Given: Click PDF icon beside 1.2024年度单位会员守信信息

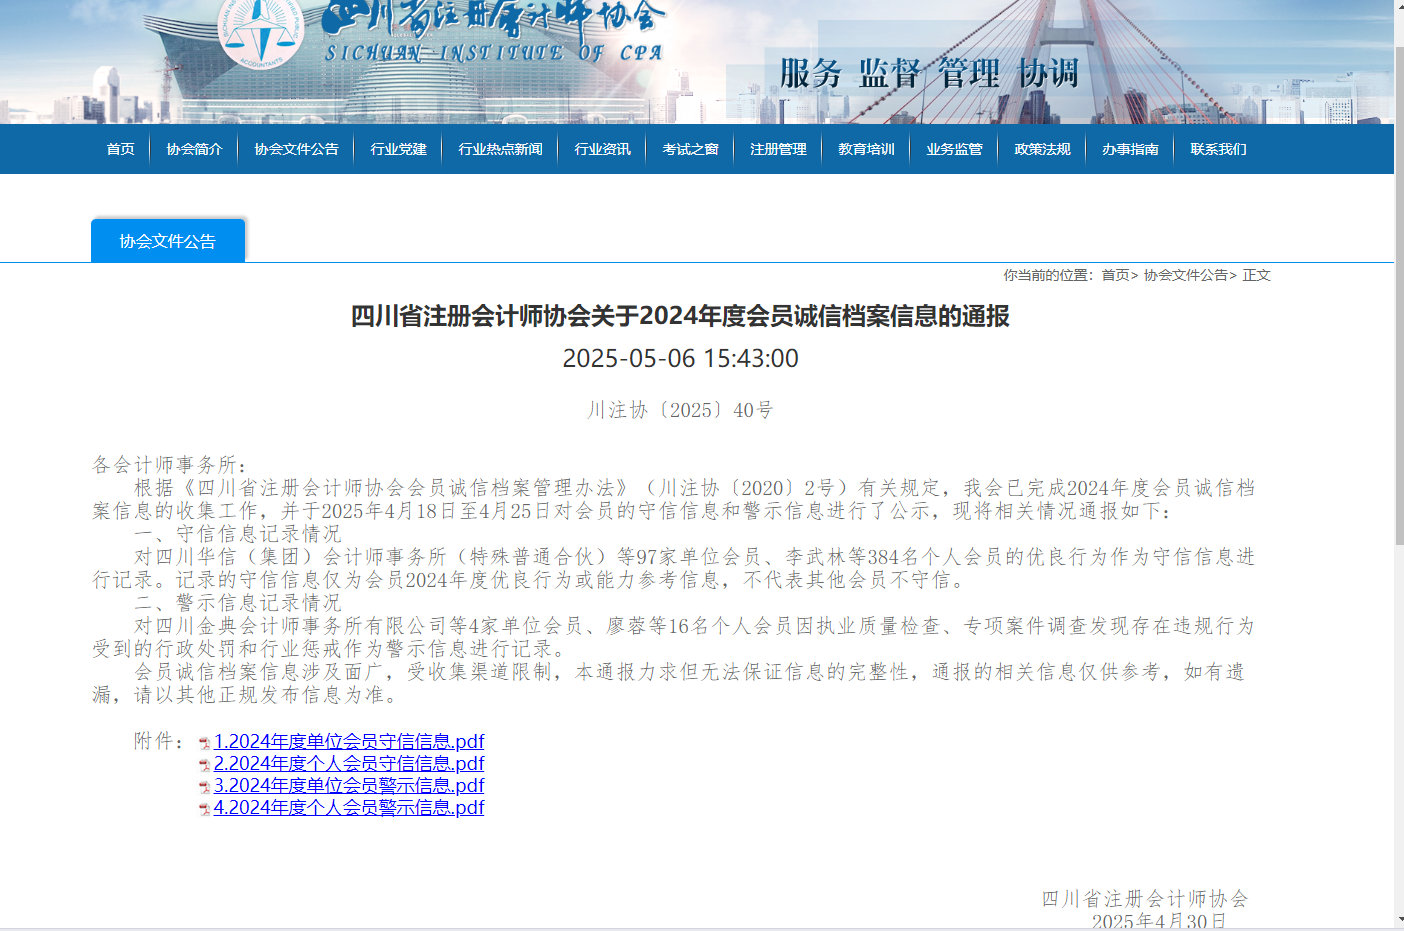Looking at the screenshot, I should (x=204, y=743).
